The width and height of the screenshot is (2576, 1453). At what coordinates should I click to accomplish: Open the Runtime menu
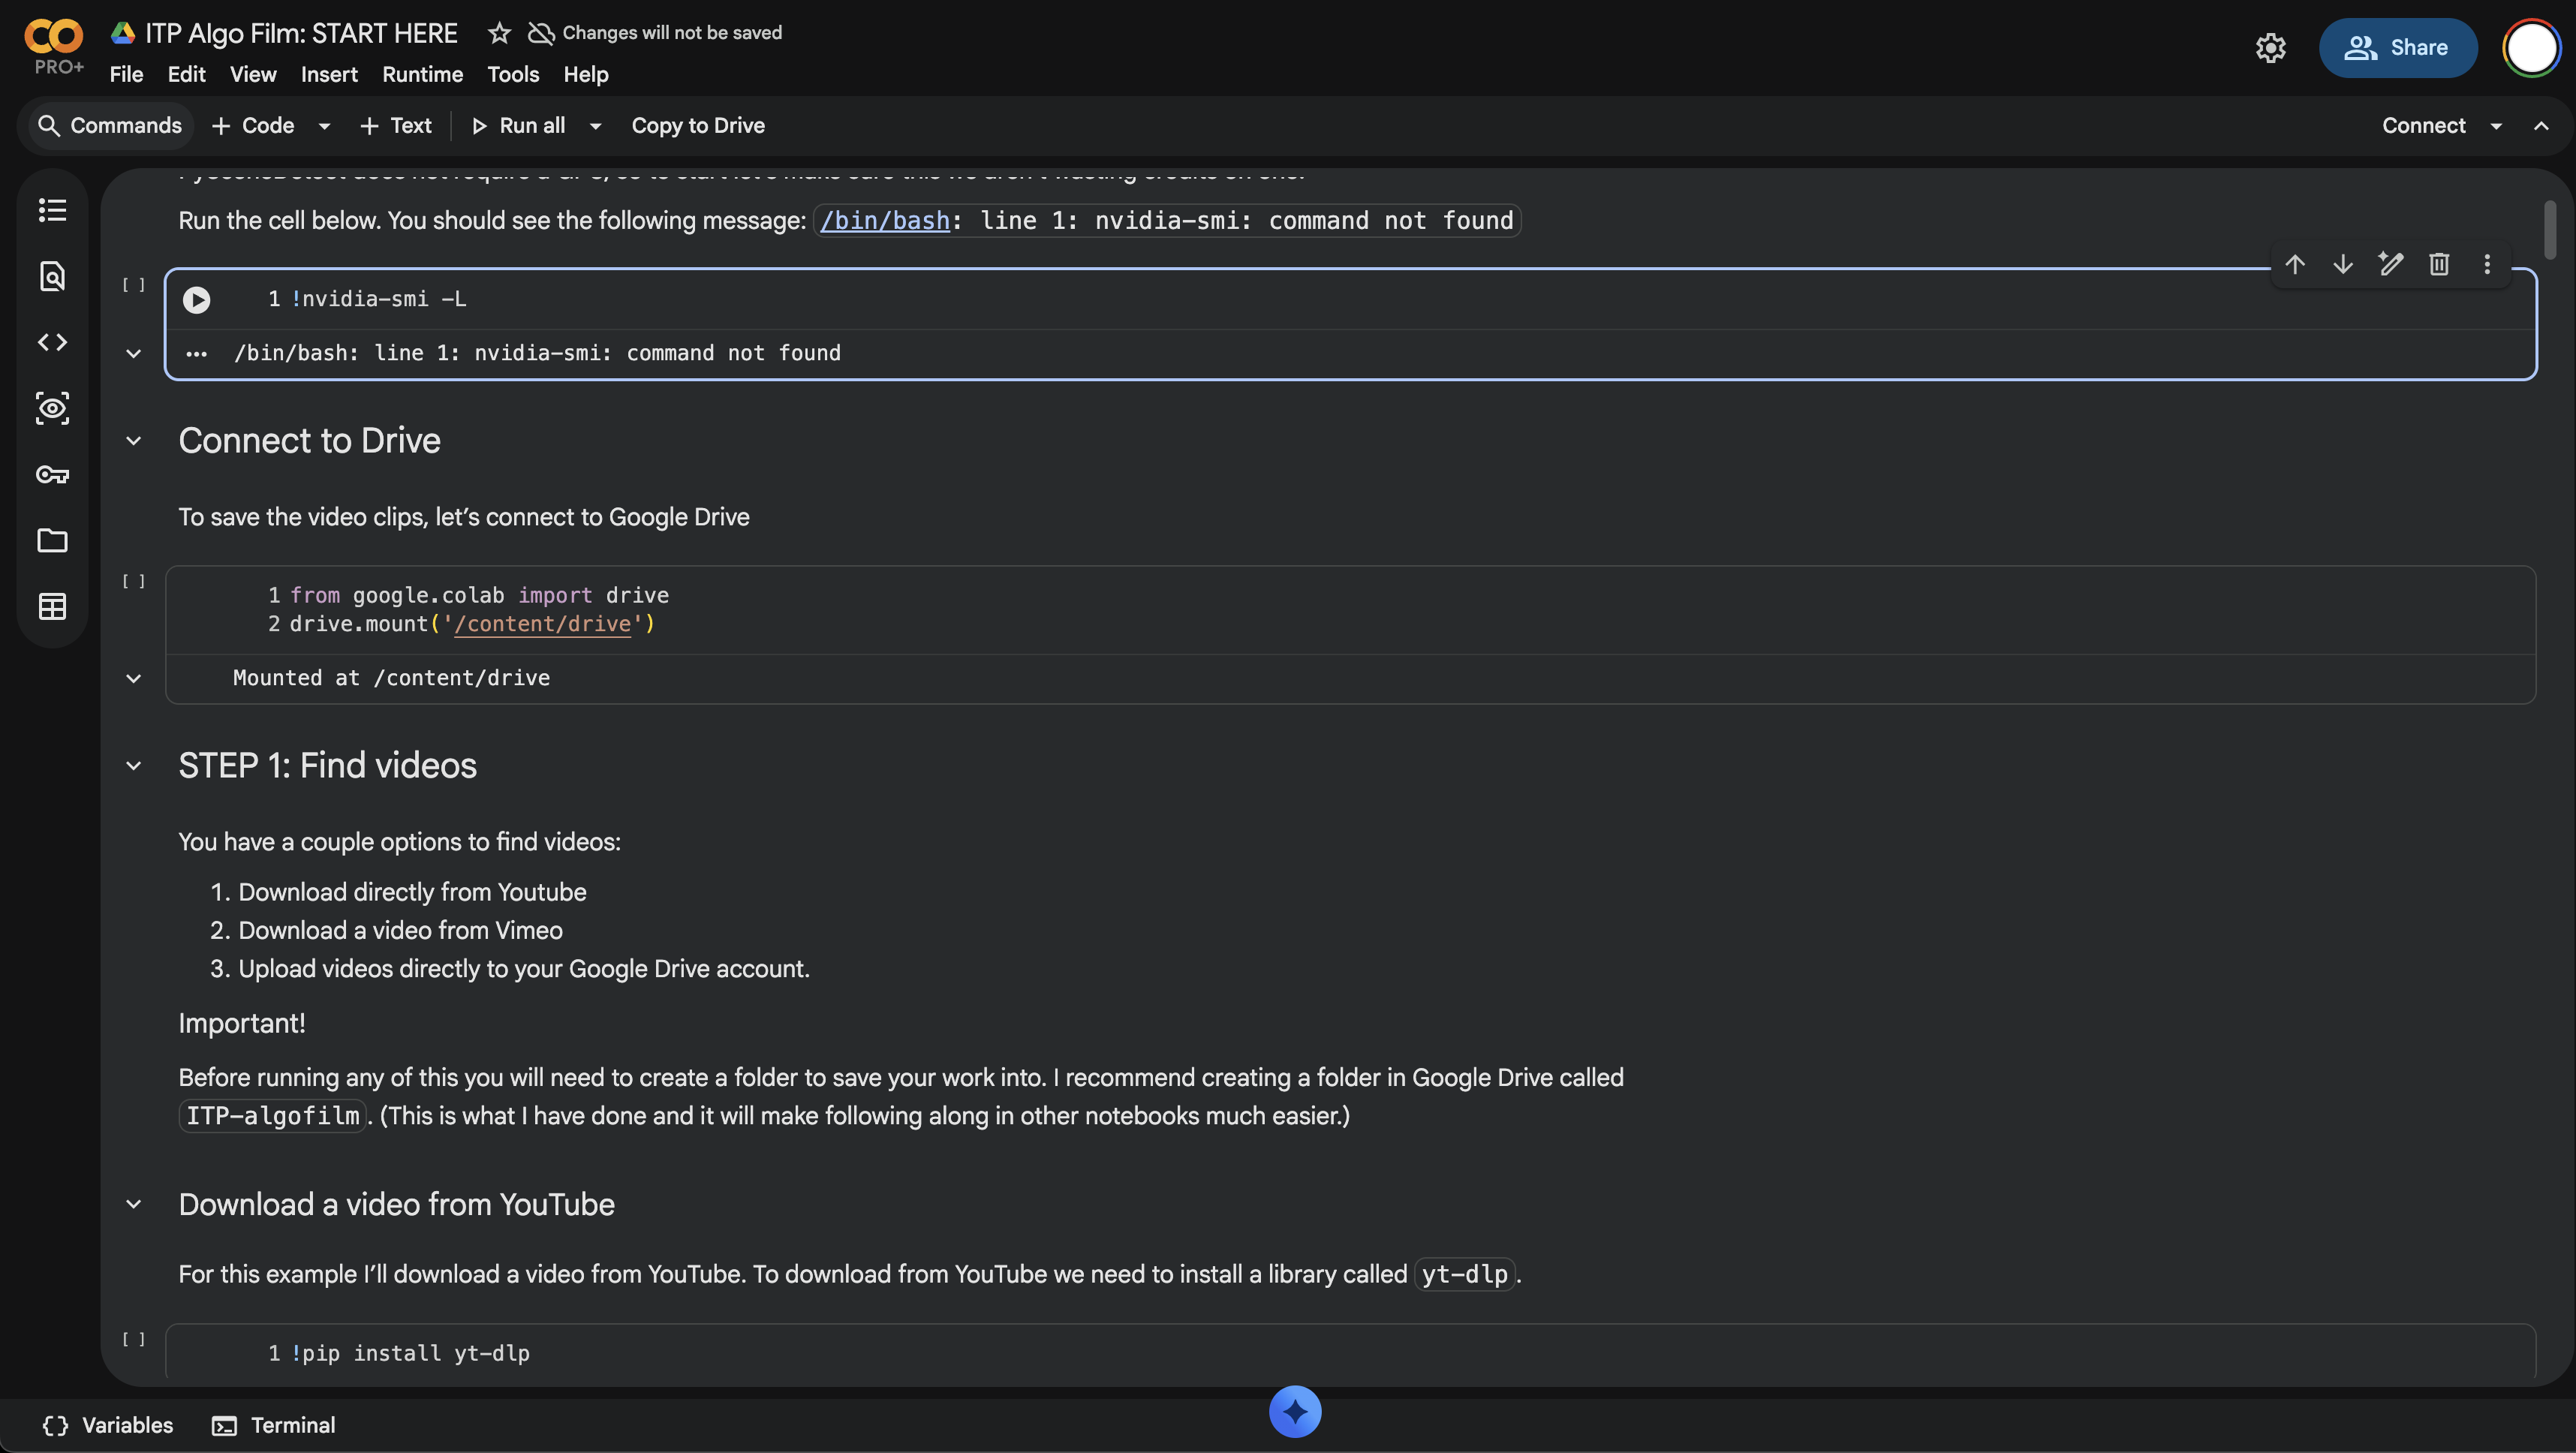[x=421, y=74]
